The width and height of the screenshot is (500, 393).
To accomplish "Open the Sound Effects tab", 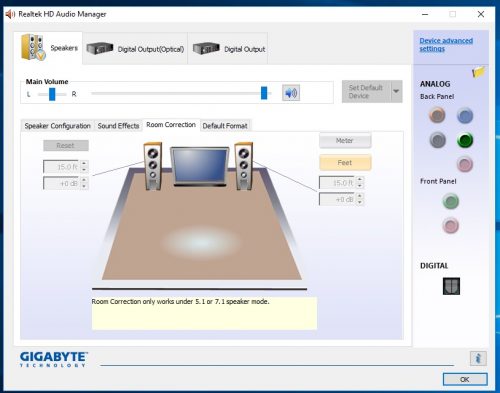I will click(118, 126).
